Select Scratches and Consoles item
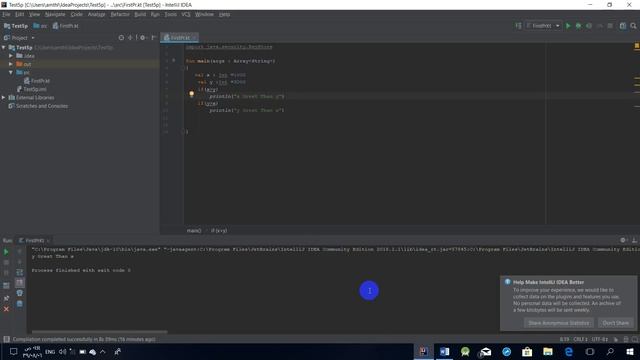The width and height of the screenshot is (640, 360). (x=38, y=106)
